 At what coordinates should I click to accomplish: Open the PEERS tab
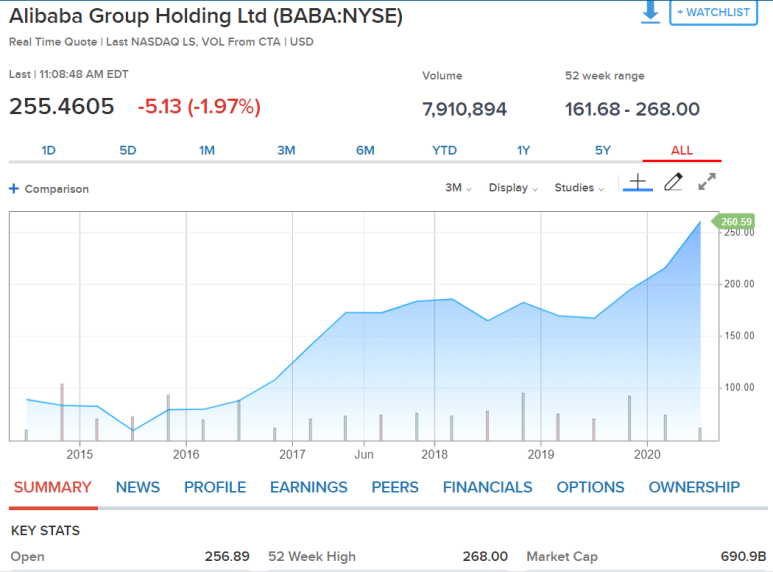point(395,487)
